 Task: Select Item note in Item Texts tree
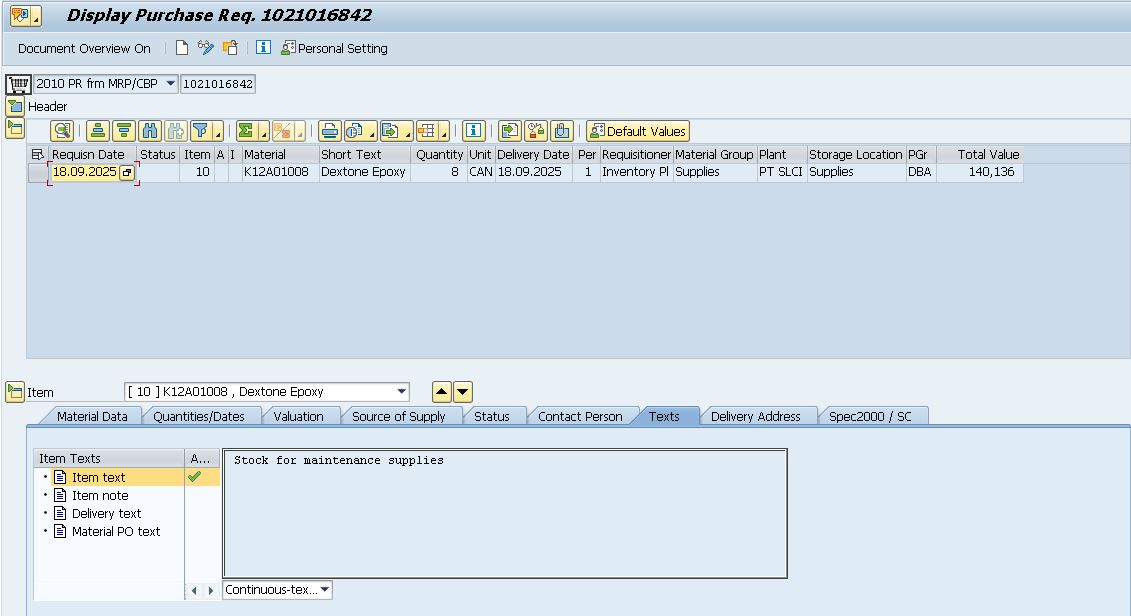(100, 495)
